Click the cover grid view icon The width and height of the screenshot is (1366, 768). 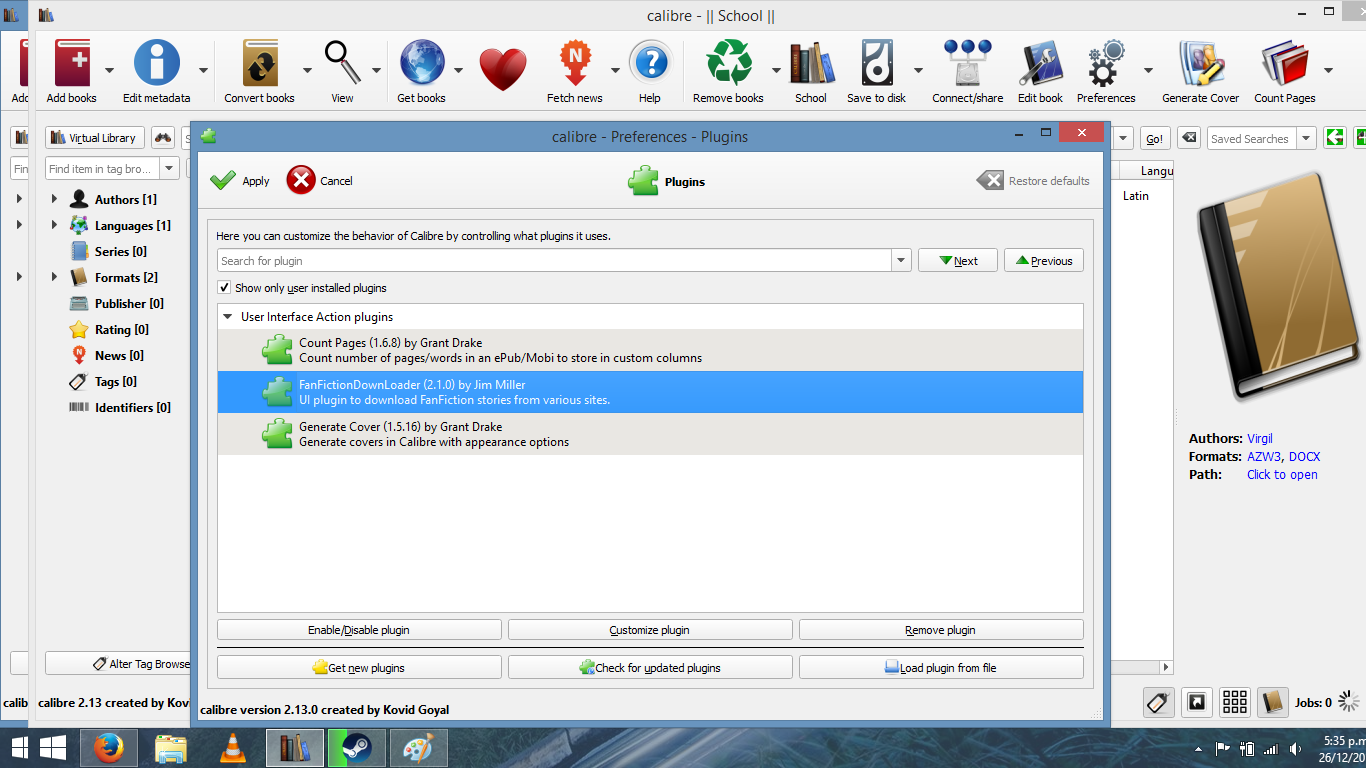[x=1235, y=702]
